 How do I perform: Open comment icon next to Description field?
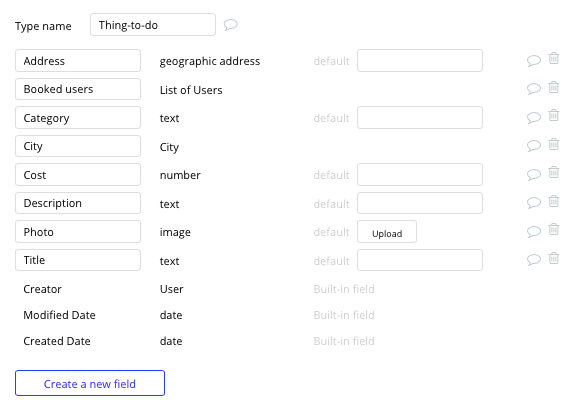[x=534, y=203]
